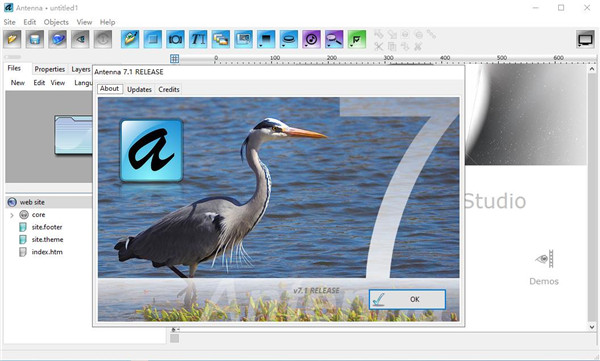Open the blue oval button tool

(289, 39)
